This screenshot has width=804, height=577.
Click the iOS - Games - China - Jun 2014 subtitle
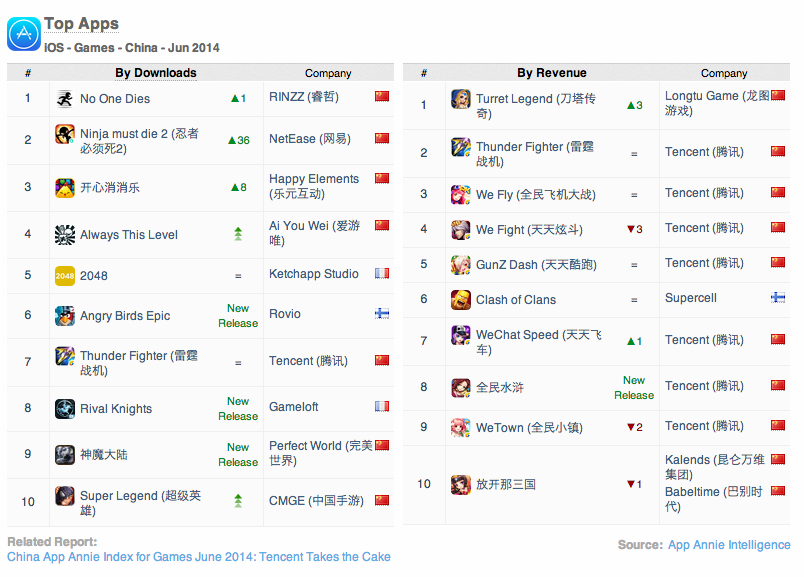click(132, 48)
